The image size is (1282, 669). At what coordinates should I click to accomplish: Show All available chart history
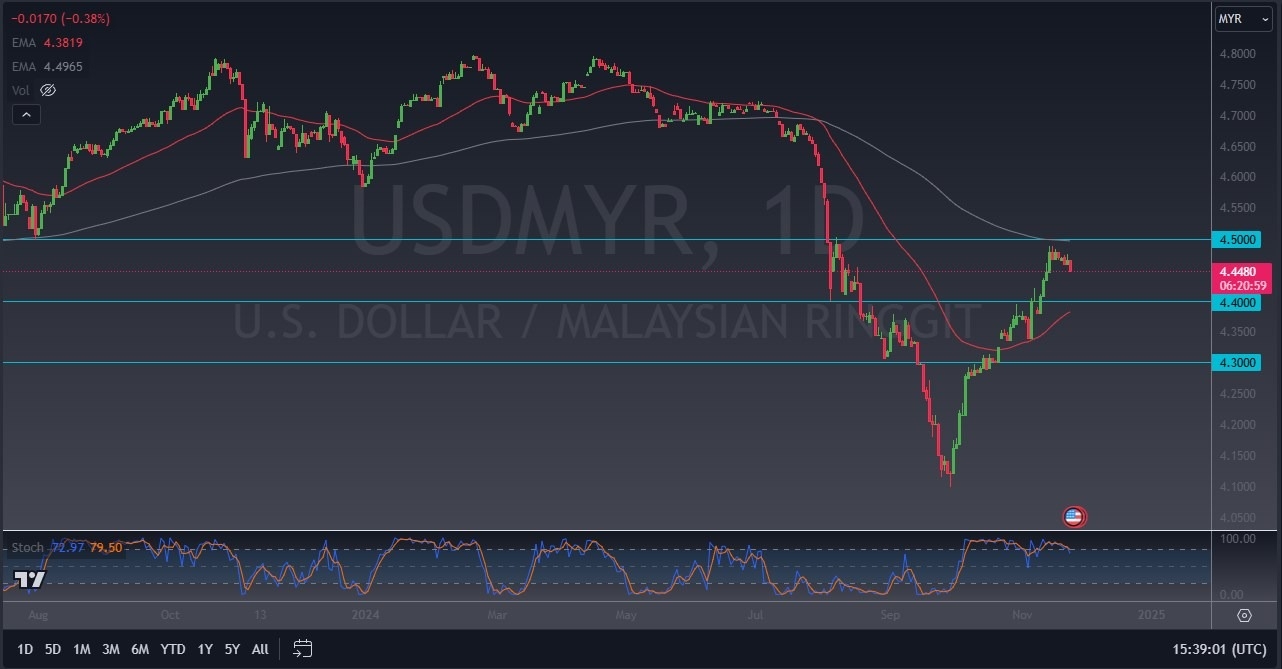coord(260,649)
